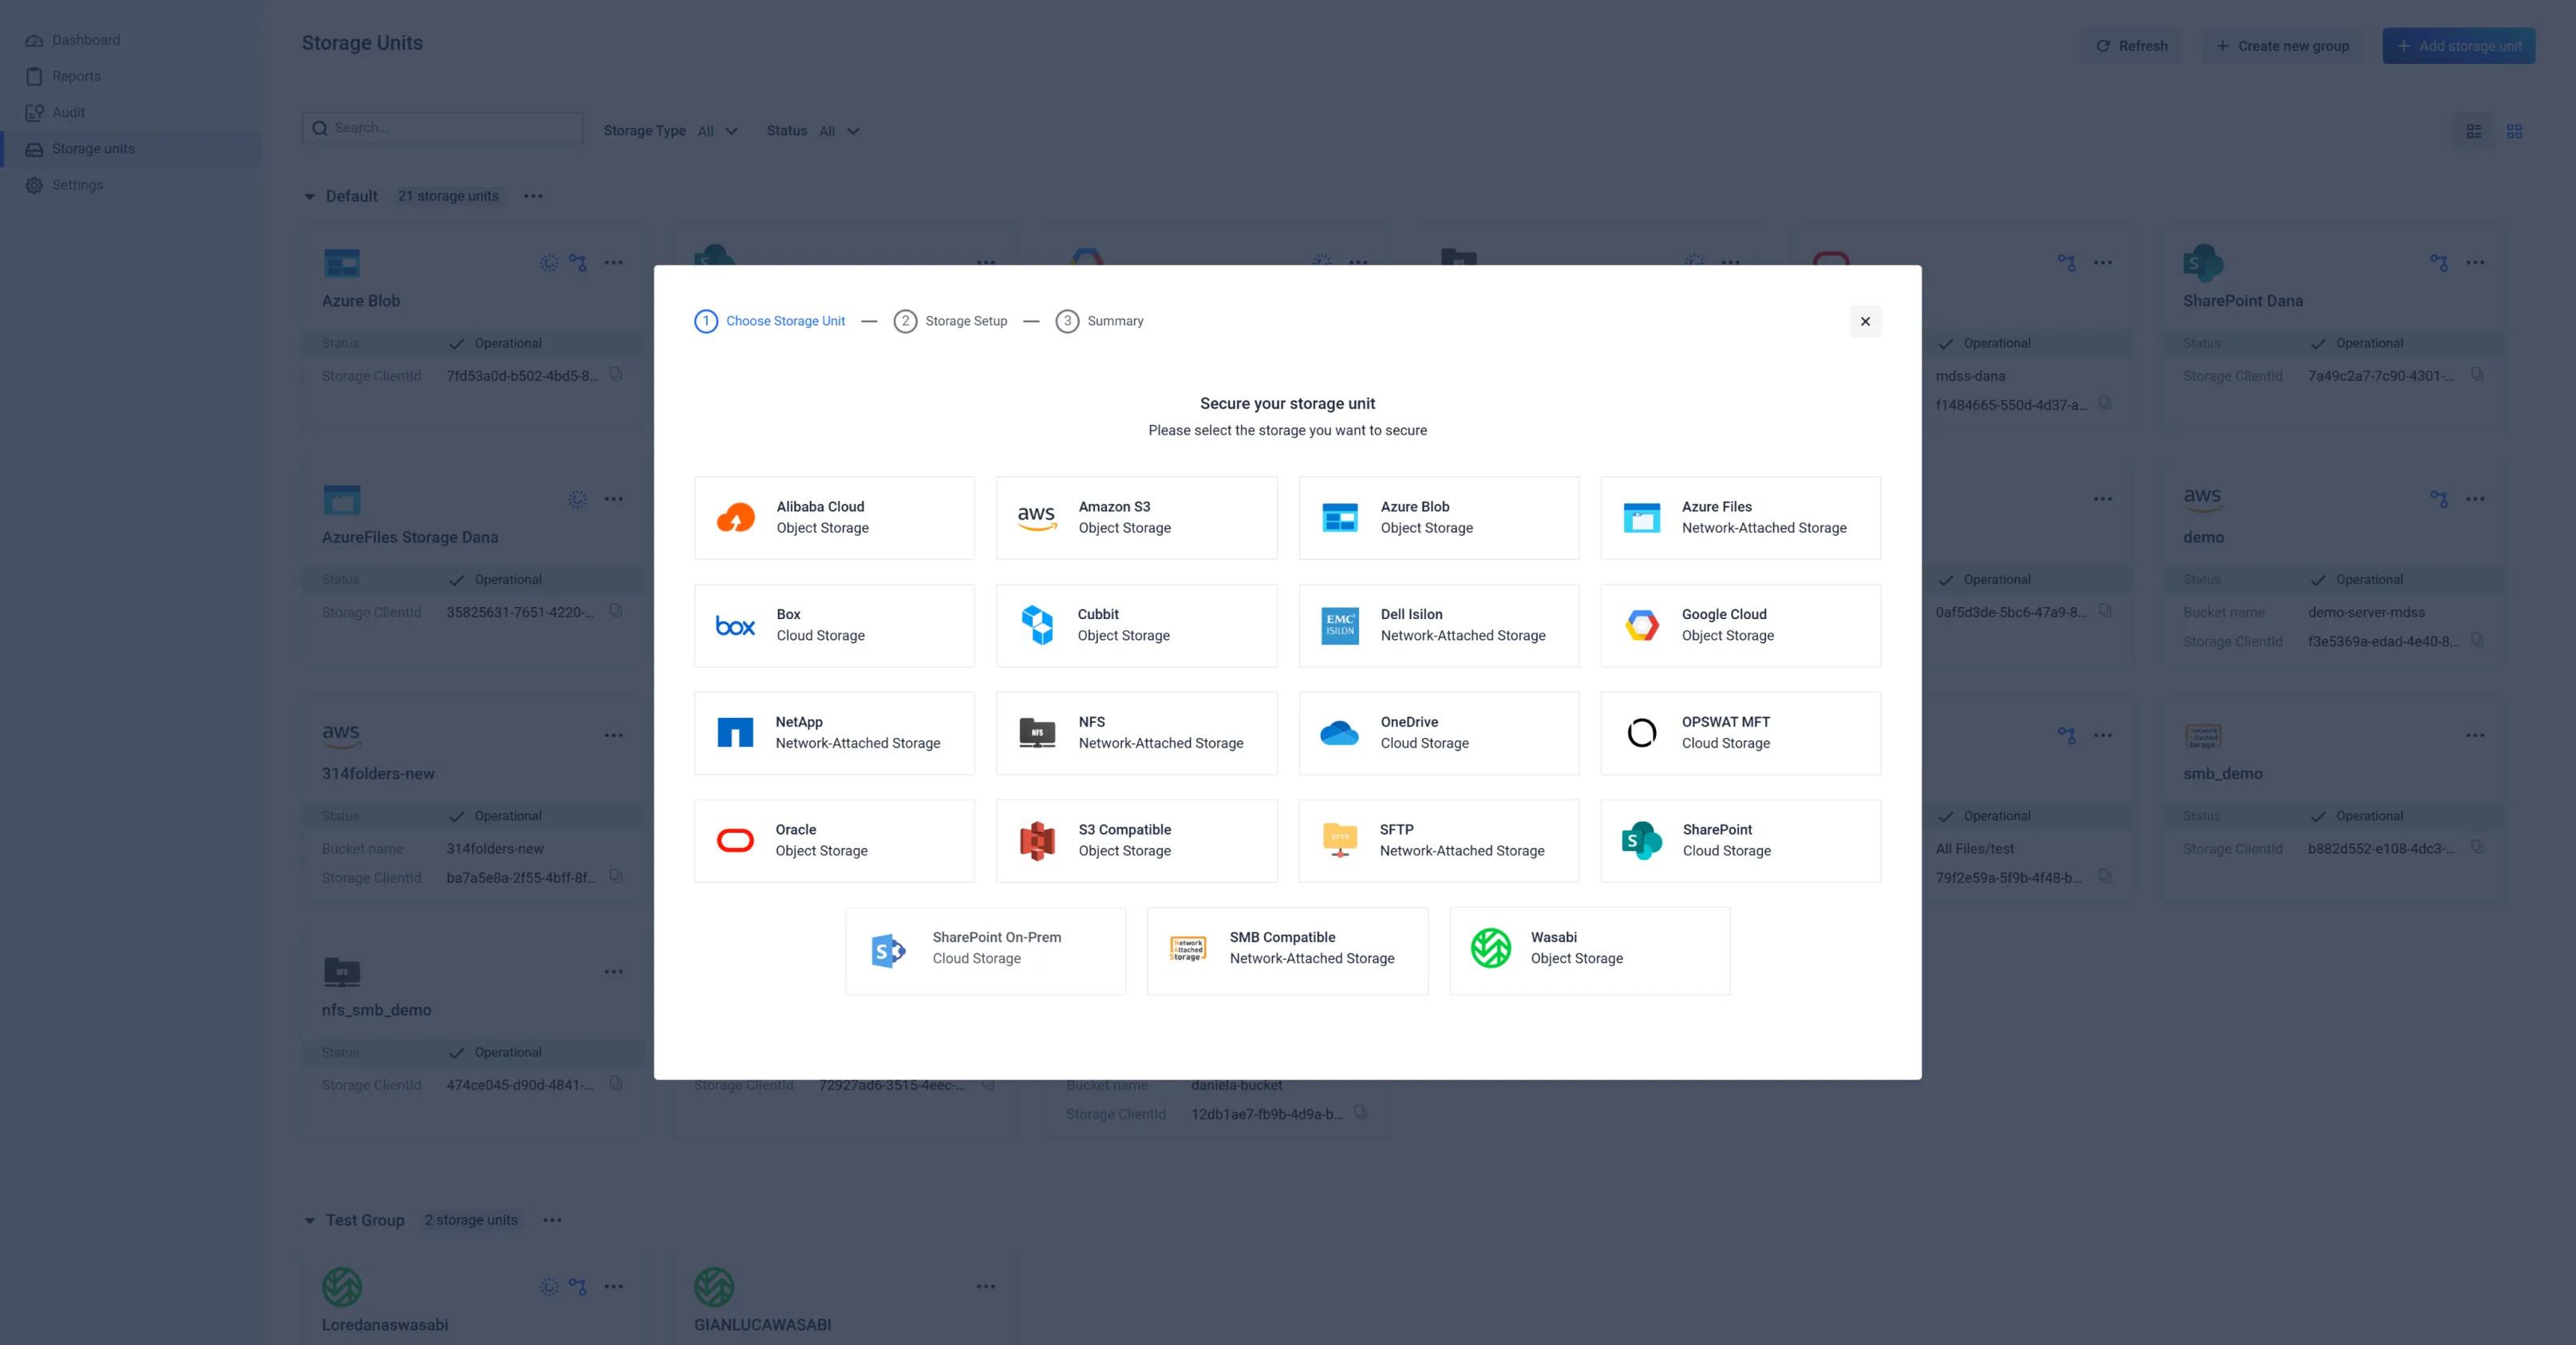Switch to list view layout

coord(2474,131)
